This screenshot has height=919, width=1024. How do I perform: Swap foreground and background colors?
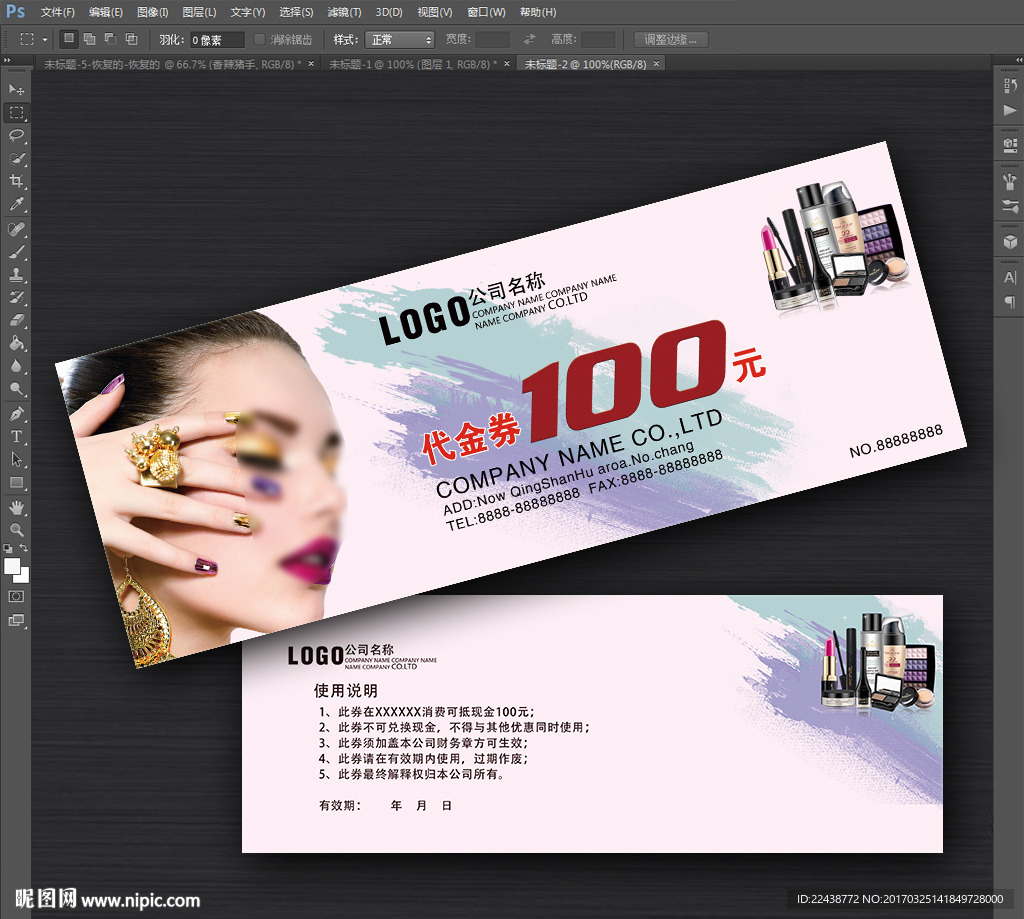(24, 548)
